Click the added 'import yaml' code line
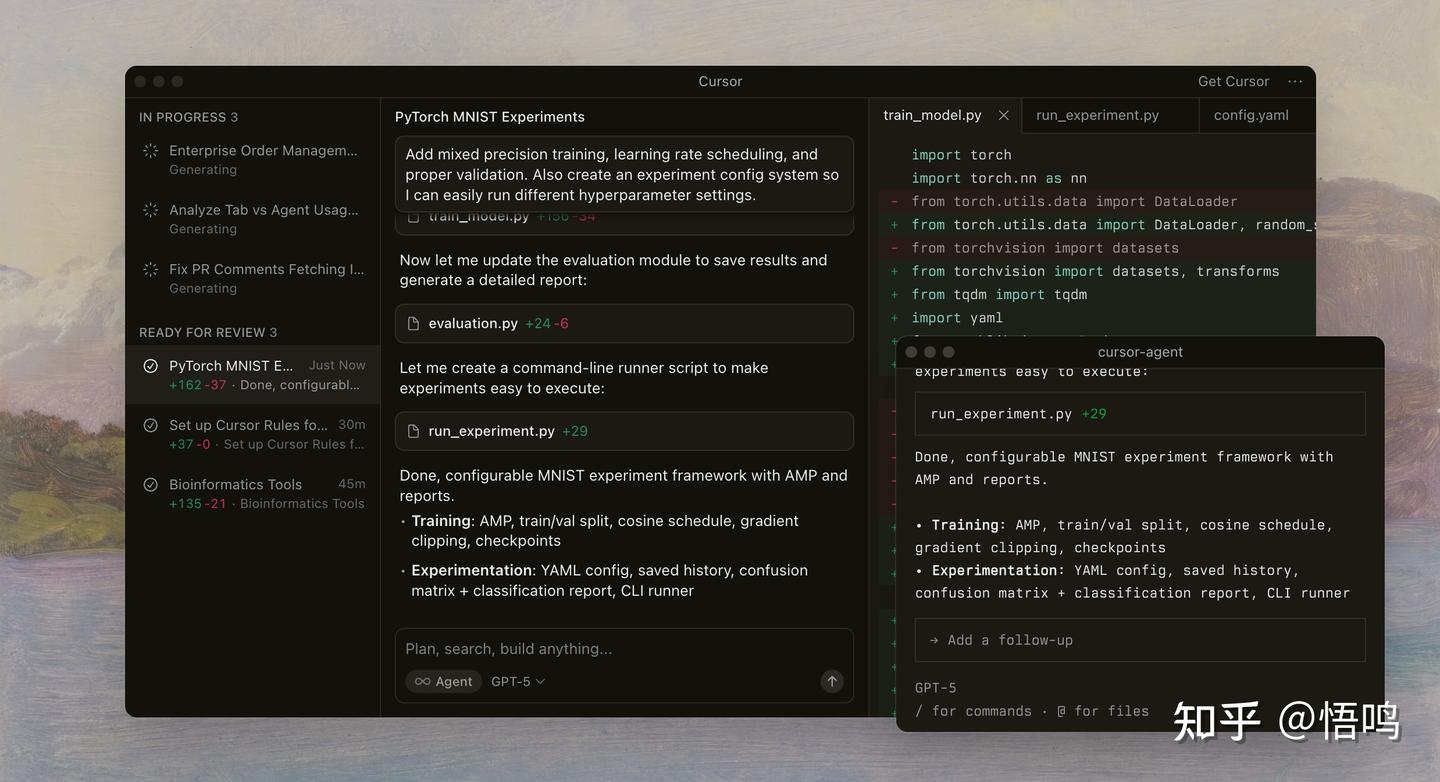This screenshot has height=782, width=1440. [956, 317]
